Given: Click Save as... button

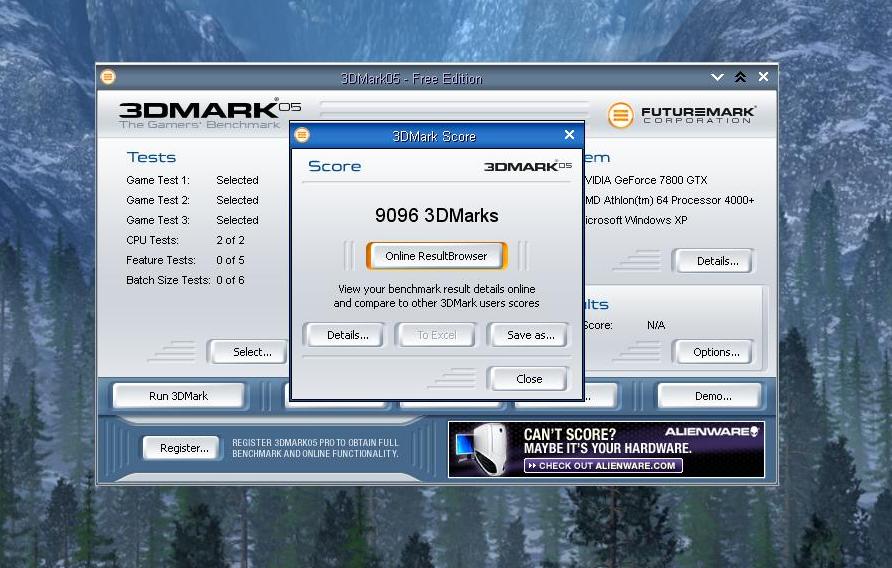Looking at the screenshot, I should (529, 335).
